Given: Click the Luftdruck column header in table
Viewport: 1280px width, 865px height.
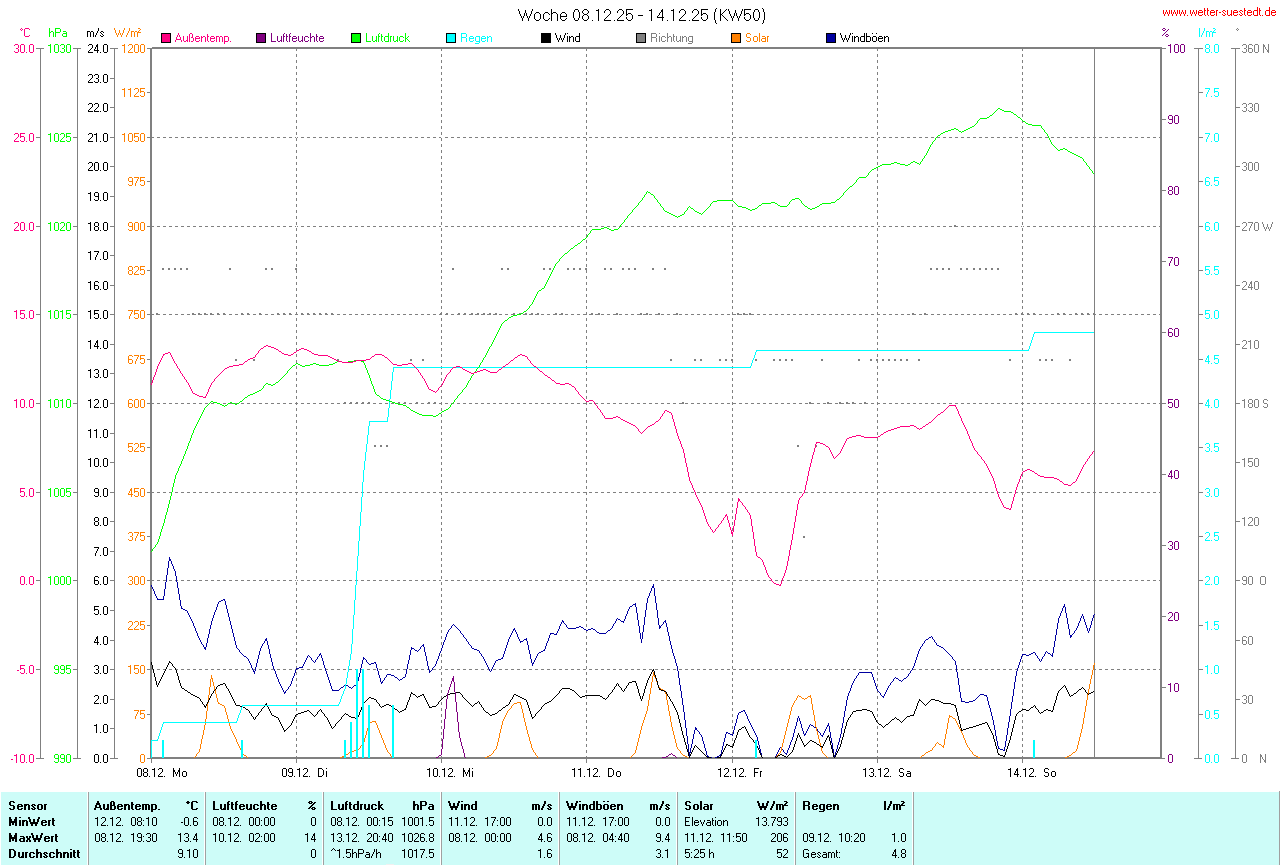Looking at the screenshot, I should click(x=356, y=805).
